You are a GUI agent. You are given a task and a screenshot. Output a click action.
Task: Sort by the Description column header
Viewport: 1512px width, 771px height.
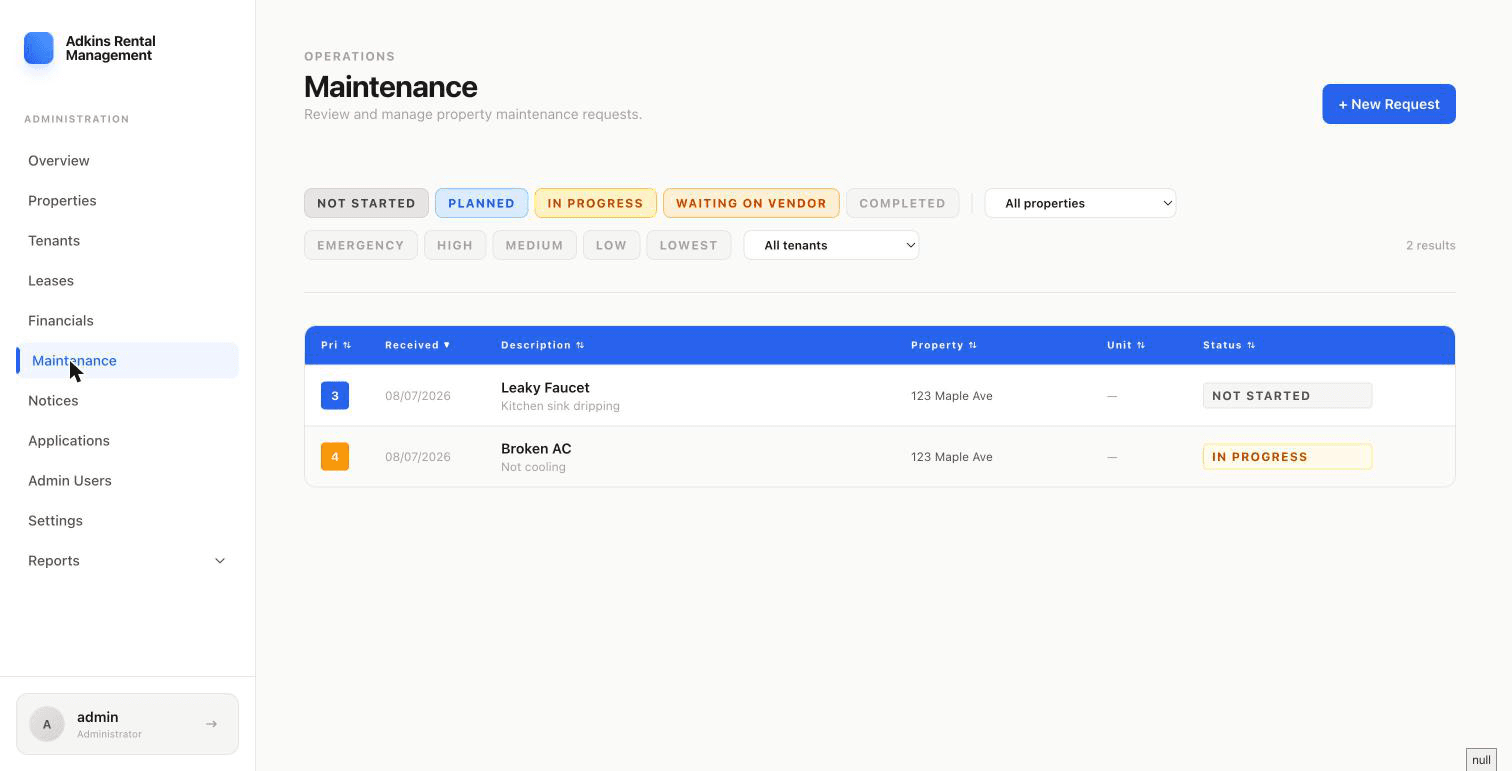pos(542,345)
